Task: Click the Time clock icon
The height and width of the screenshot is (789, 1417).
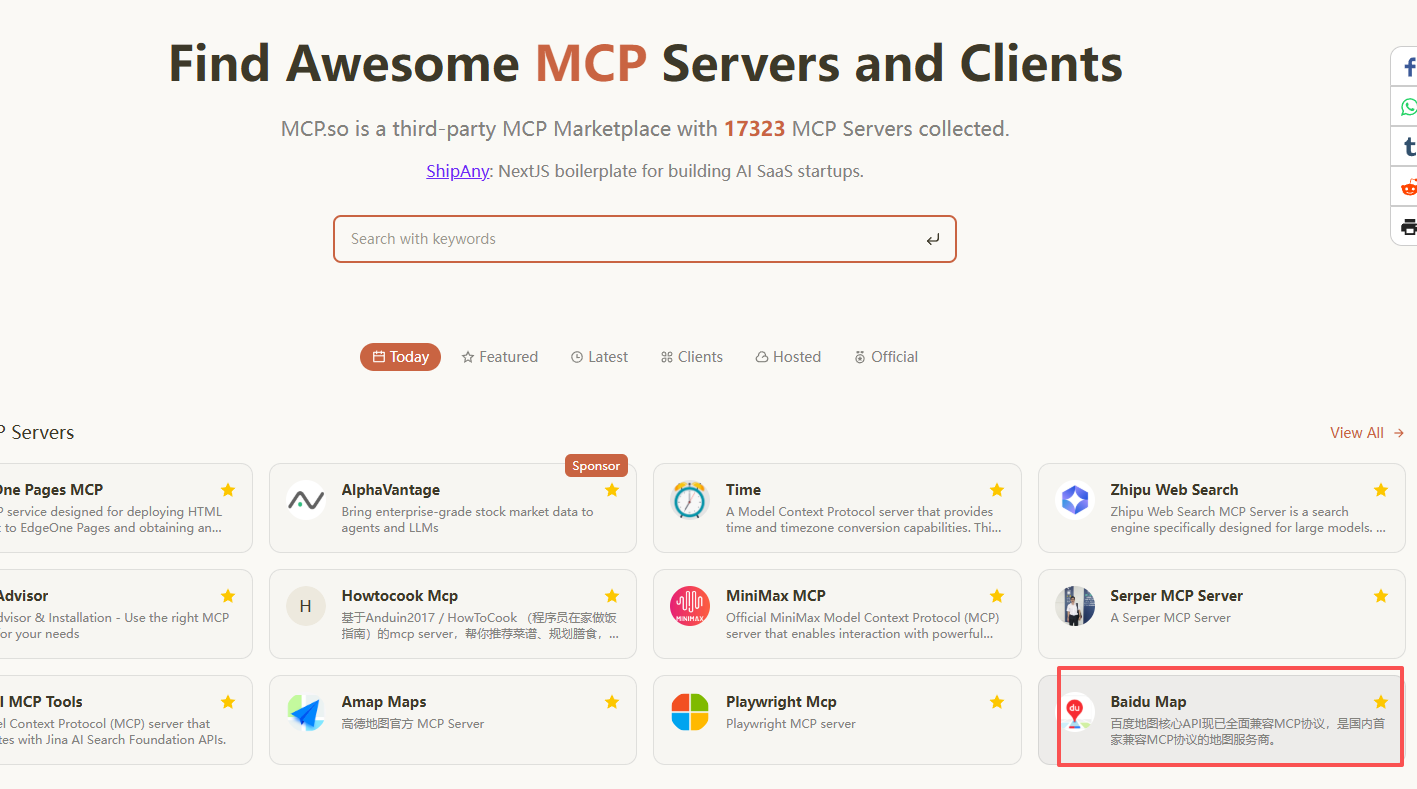Action: pos(690,500)
